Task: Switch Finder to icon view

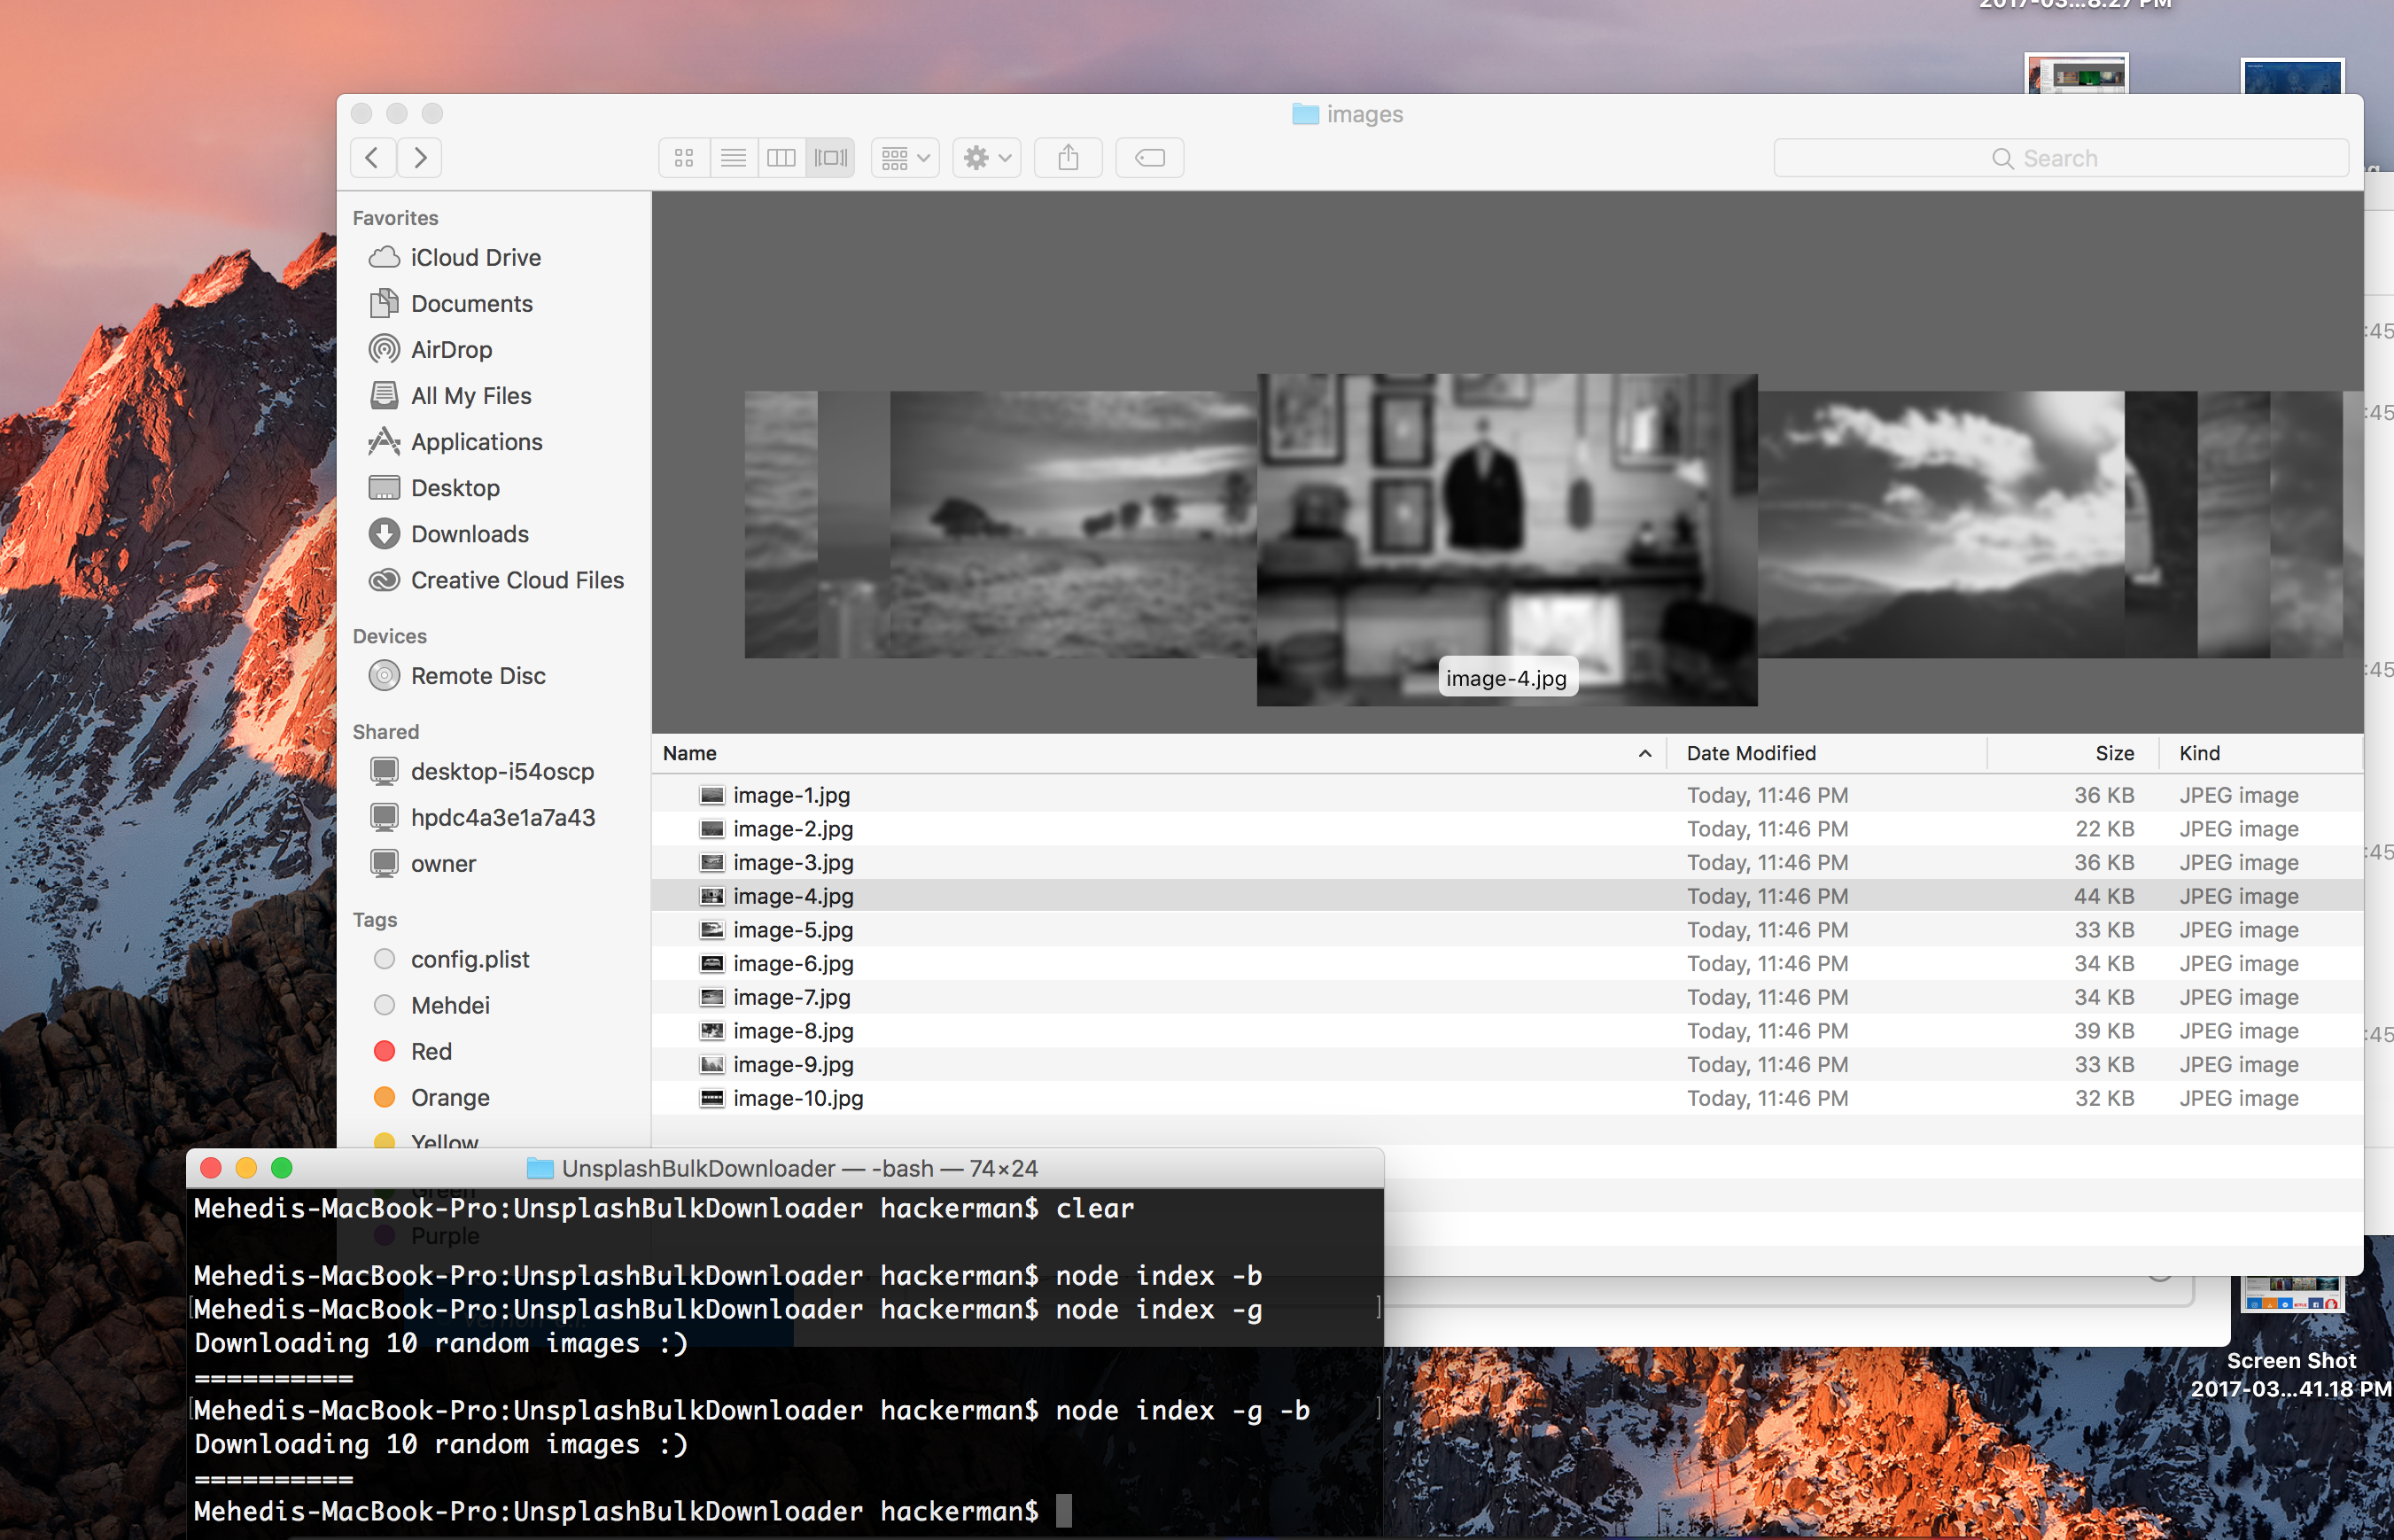Action: point(684,158)
